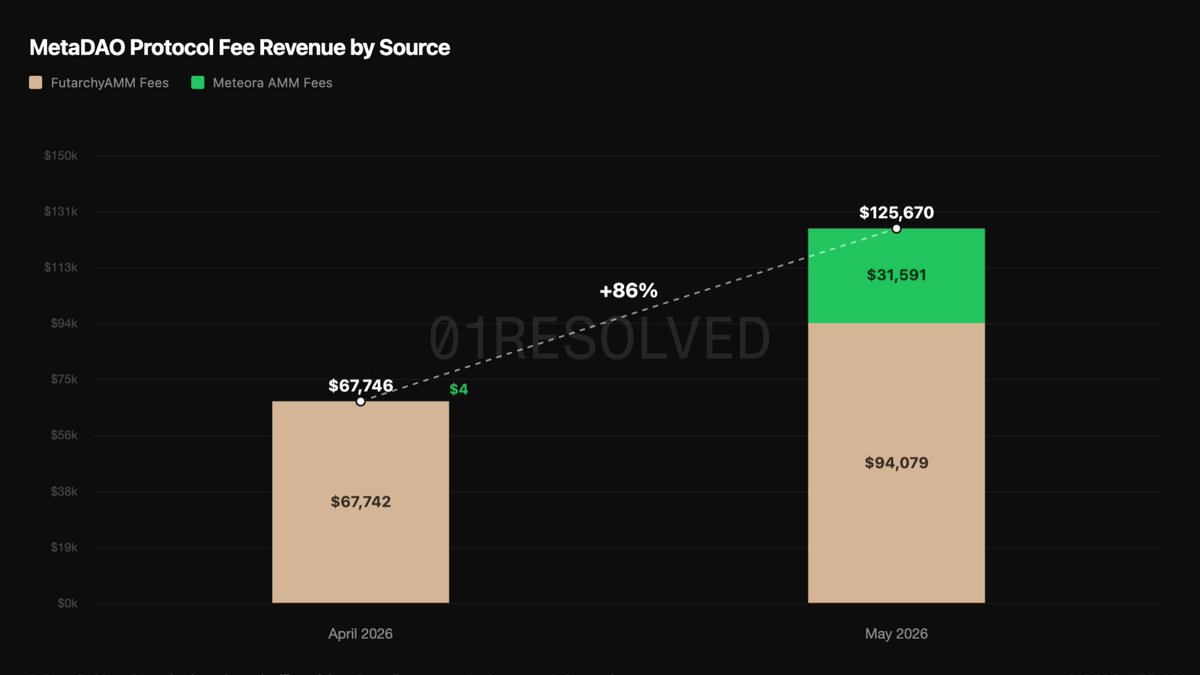Click the Meteora AMM Fees green legend swatch
This screenshot has height=675, width=1200.
[198, 83]
